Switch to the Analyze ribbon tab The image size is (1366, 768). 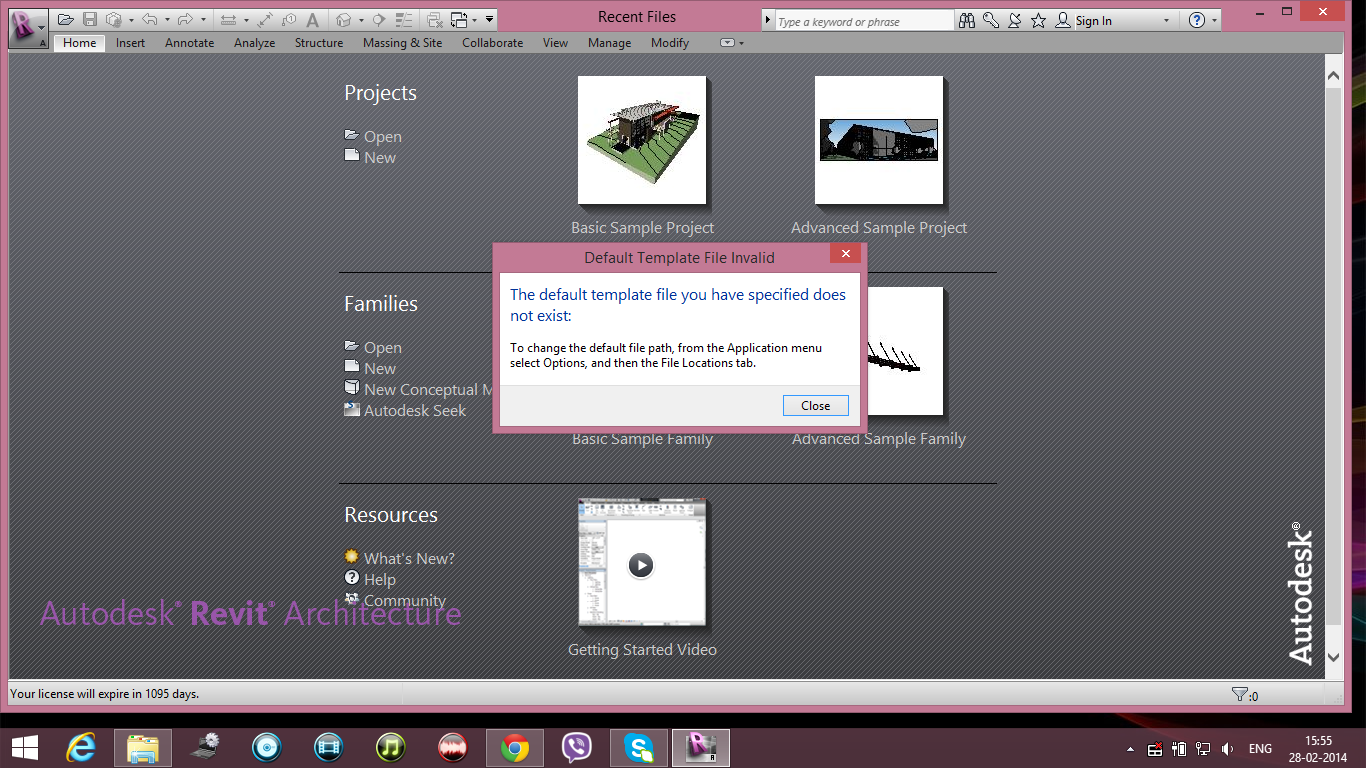[255, 43]
